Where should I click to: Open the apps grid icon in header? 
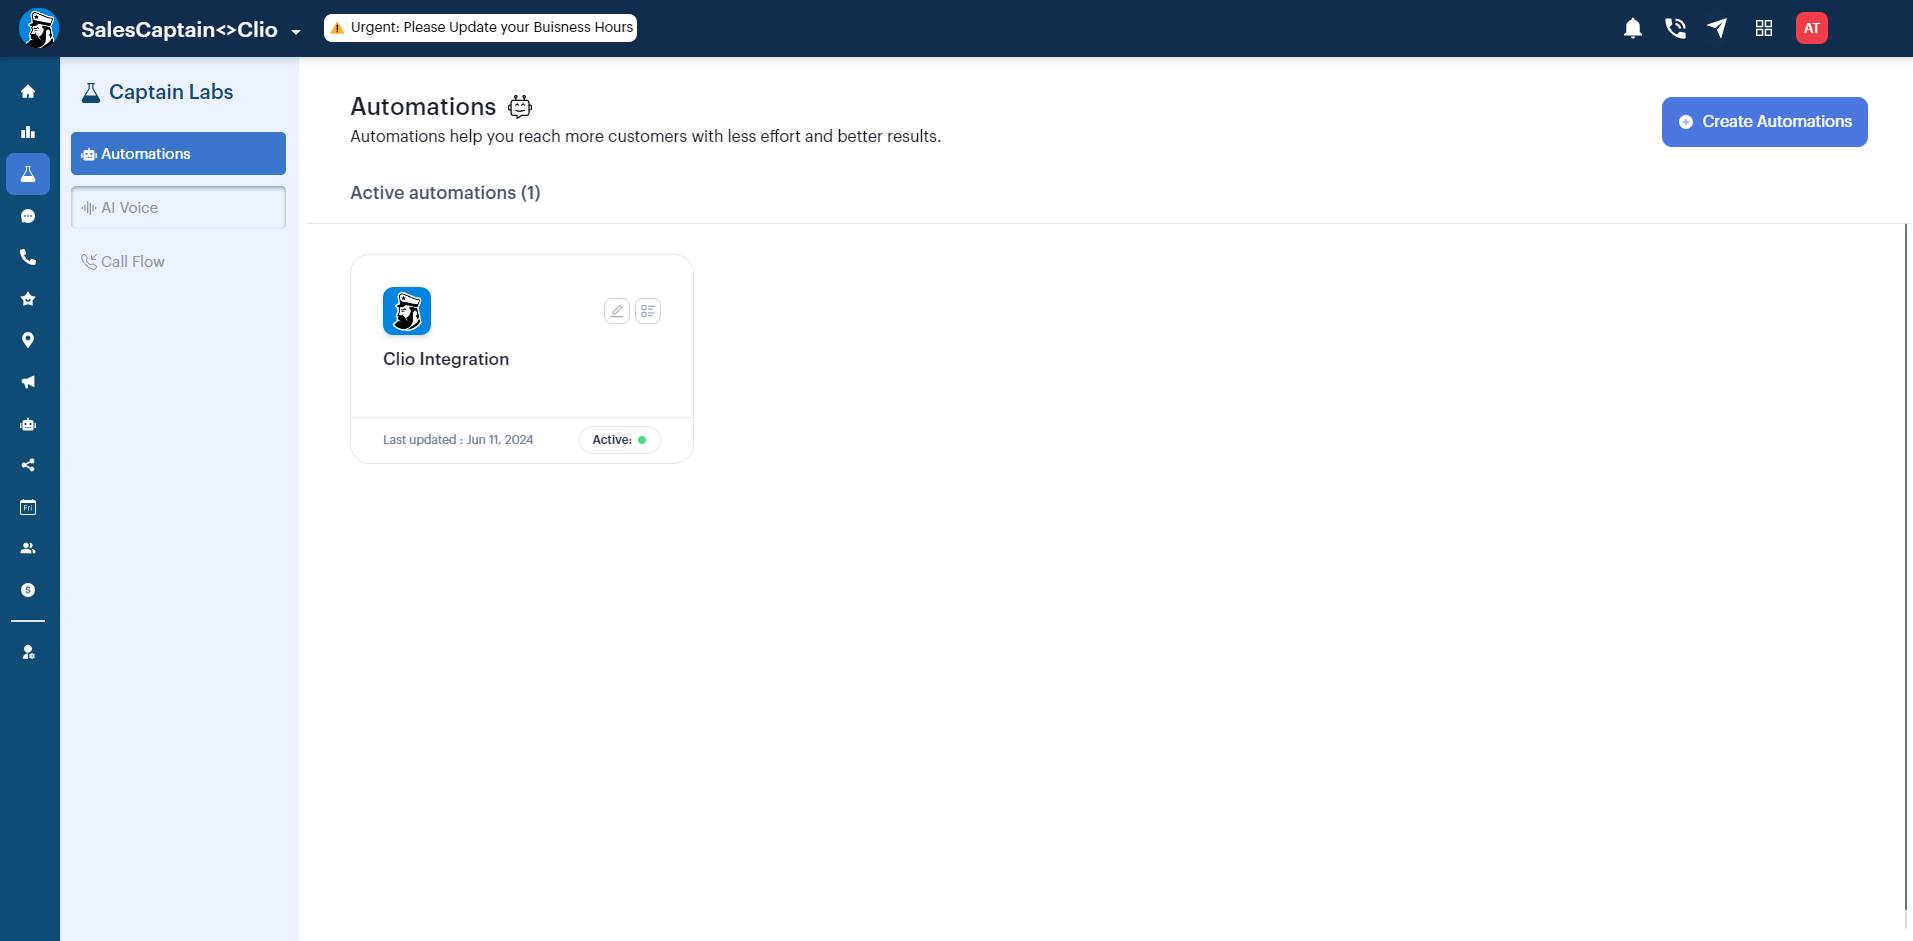tap(1764, 28)
